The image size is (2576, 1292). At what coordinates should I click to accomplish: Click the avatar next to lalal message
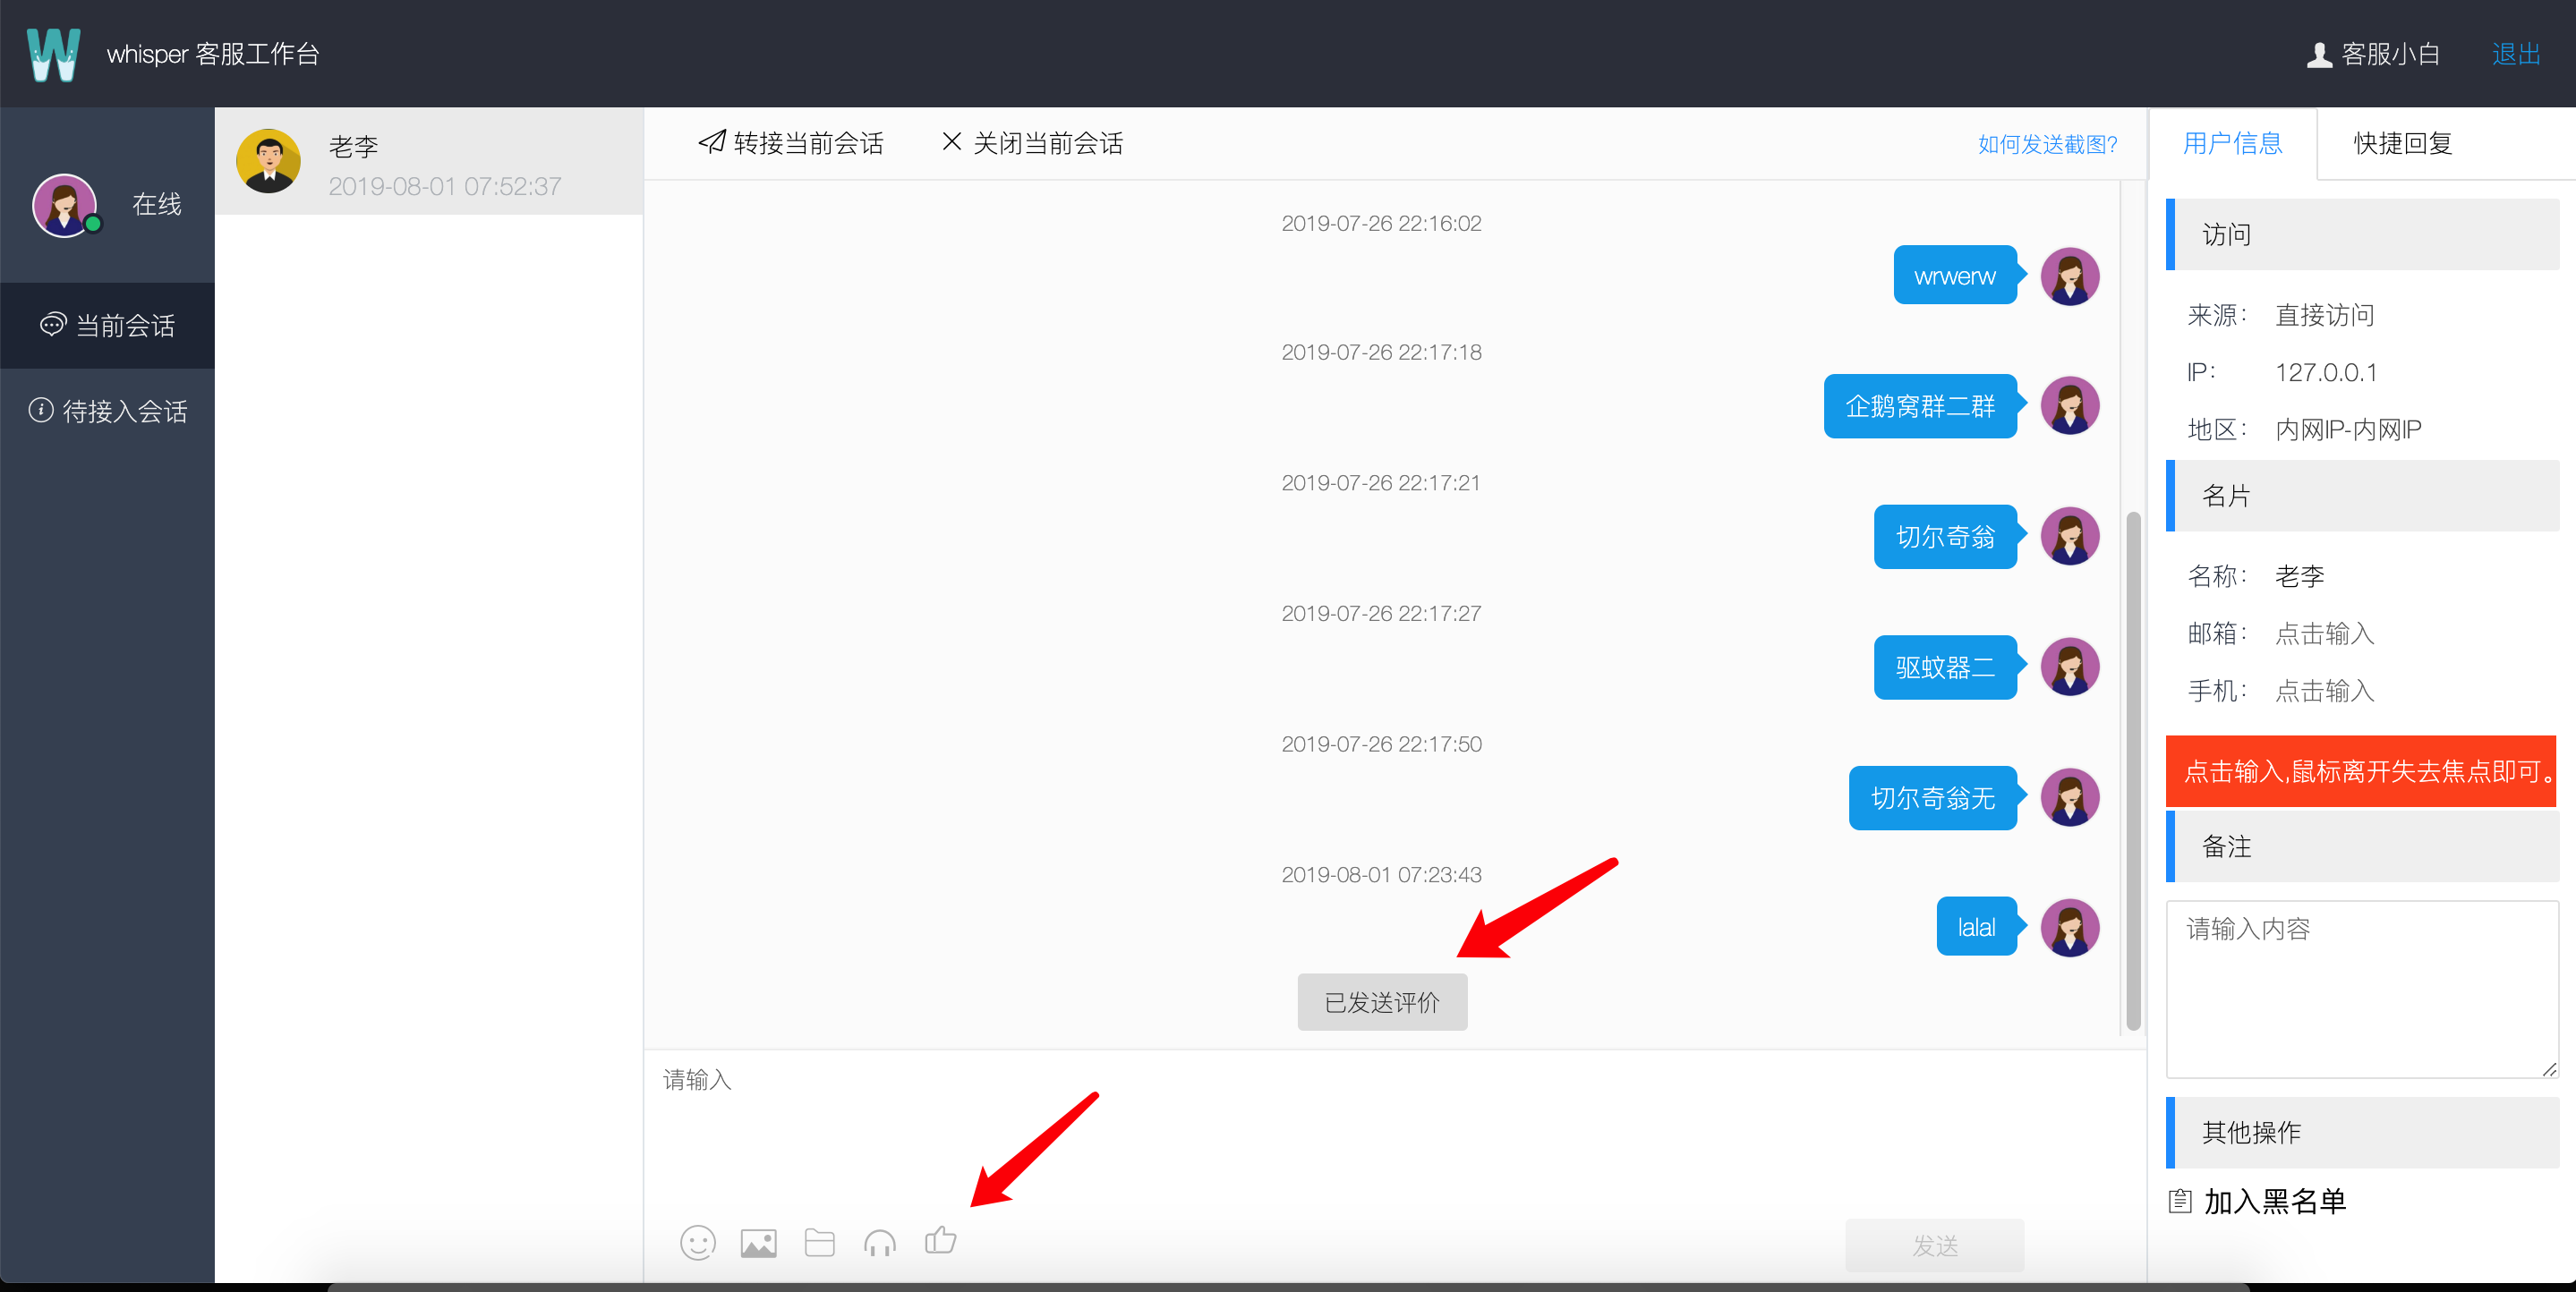pyautogui.click(x=2069, y=928)
